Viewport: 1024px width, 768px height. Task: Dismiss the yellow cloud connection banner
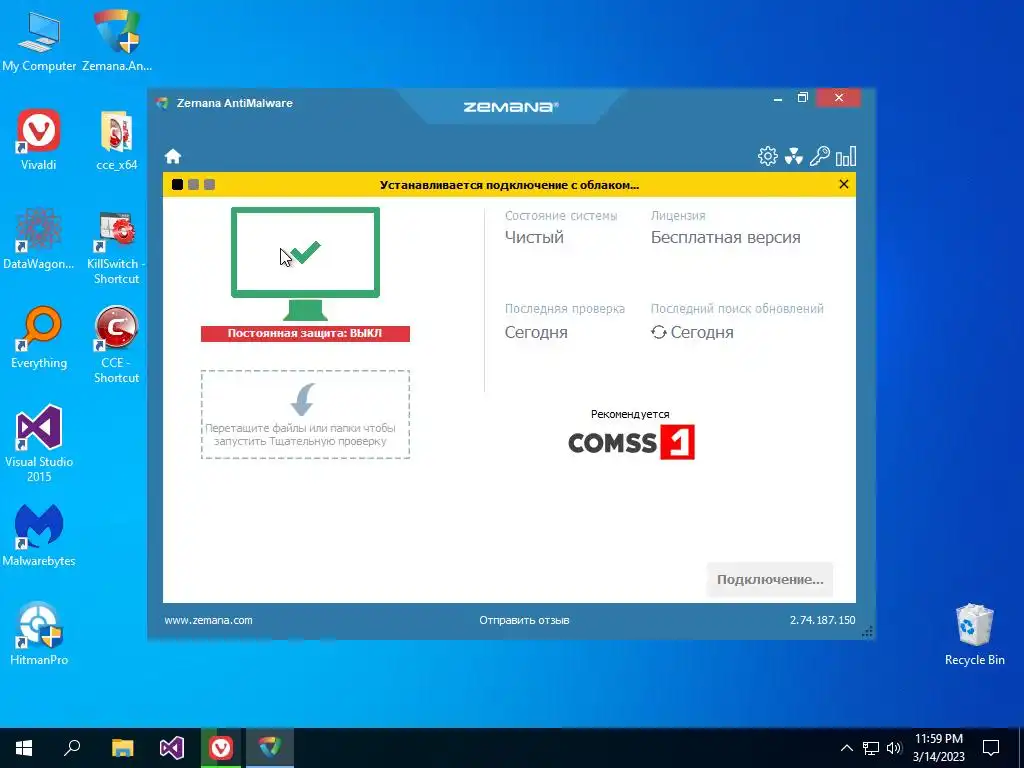843,184
